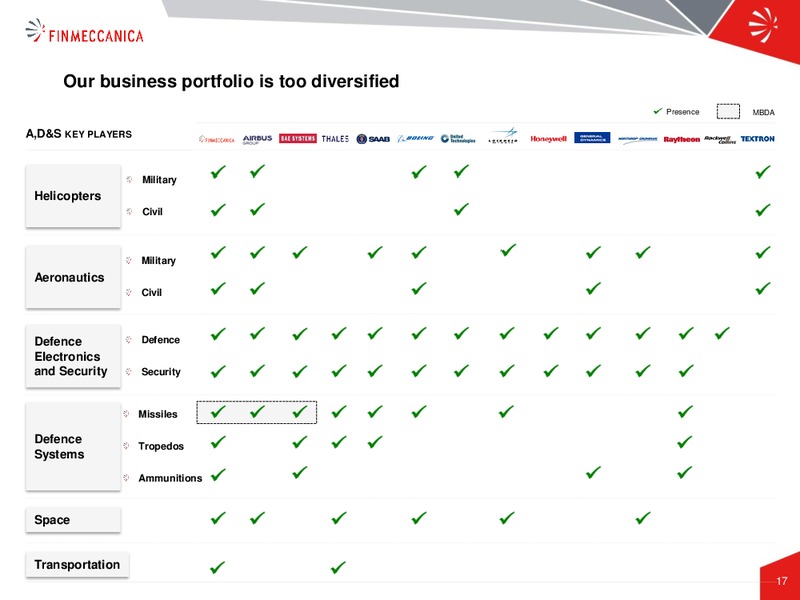Click the Presence legend text
Screen dimensions: 800x600
tap(683, 112)
